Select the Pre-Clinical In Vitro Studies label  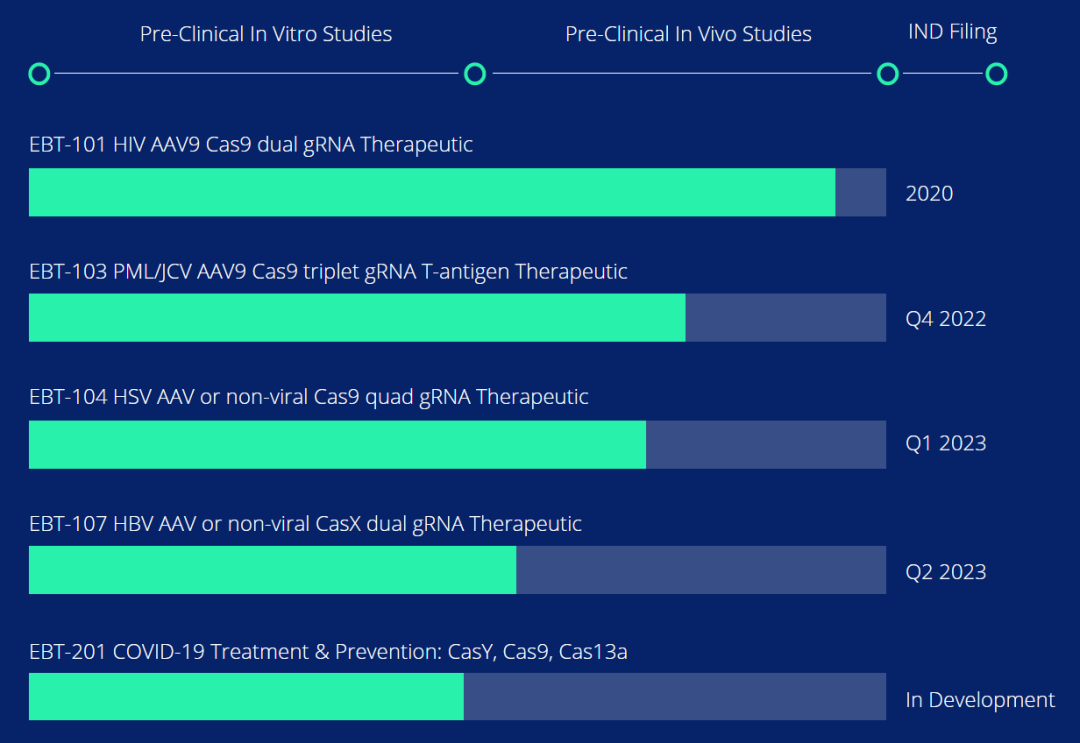(x=266, y=34)
